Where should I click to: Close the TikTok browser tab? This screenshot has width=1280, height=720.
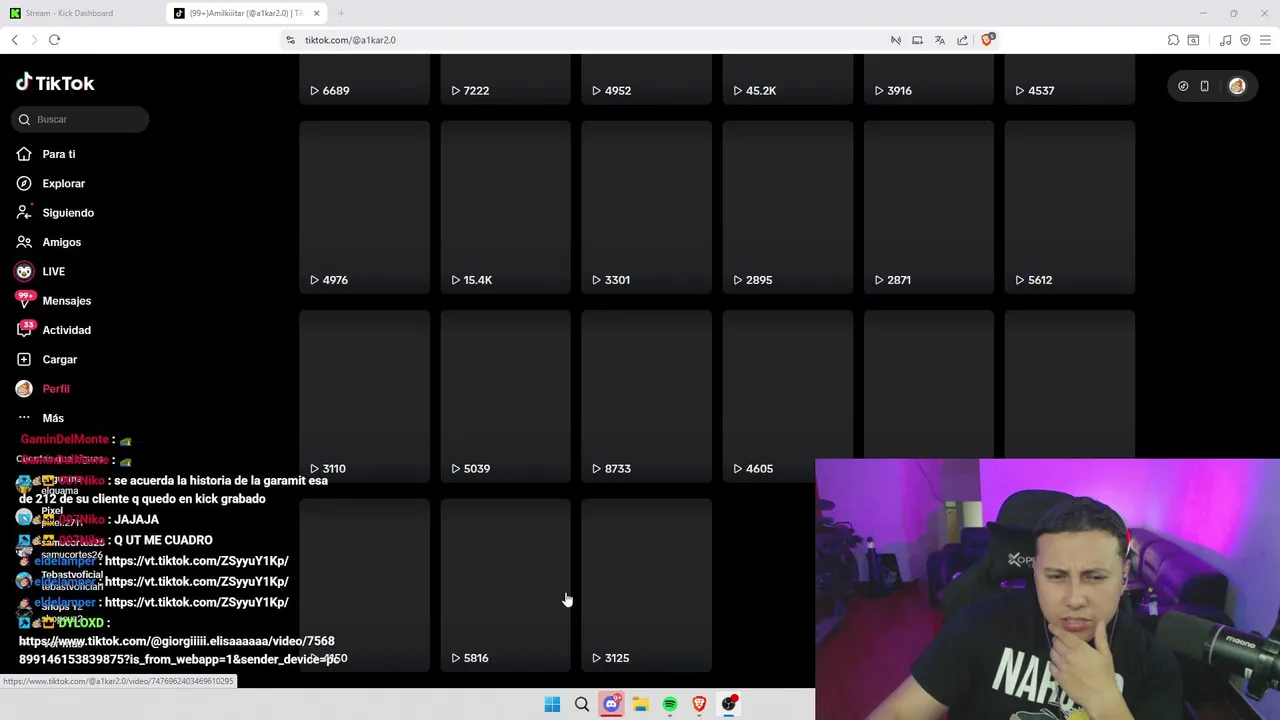click(x=317, y=13)
